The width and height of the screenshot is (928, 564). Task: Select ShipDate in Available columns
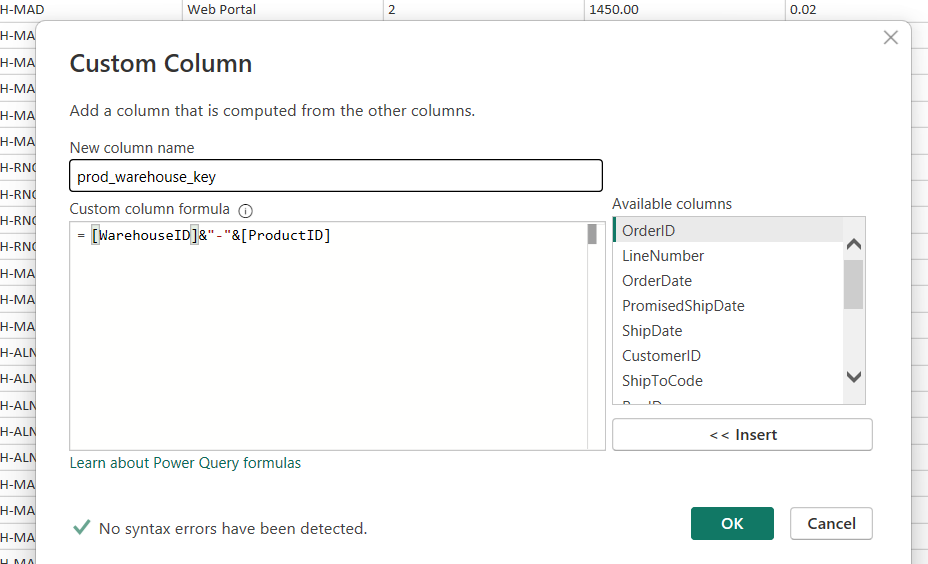pos(728,331)
